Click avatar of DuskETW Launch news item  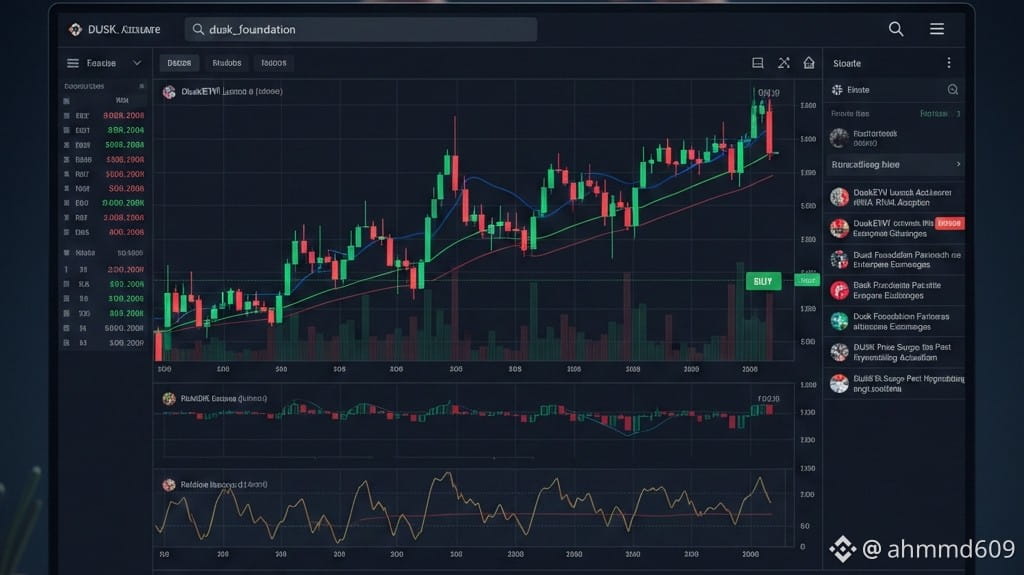839,197
